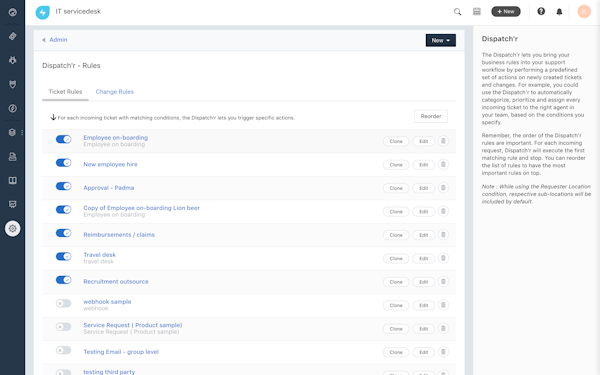Switch to the Ticket Rules tab
600x375 pixels.
pos(65,92)
